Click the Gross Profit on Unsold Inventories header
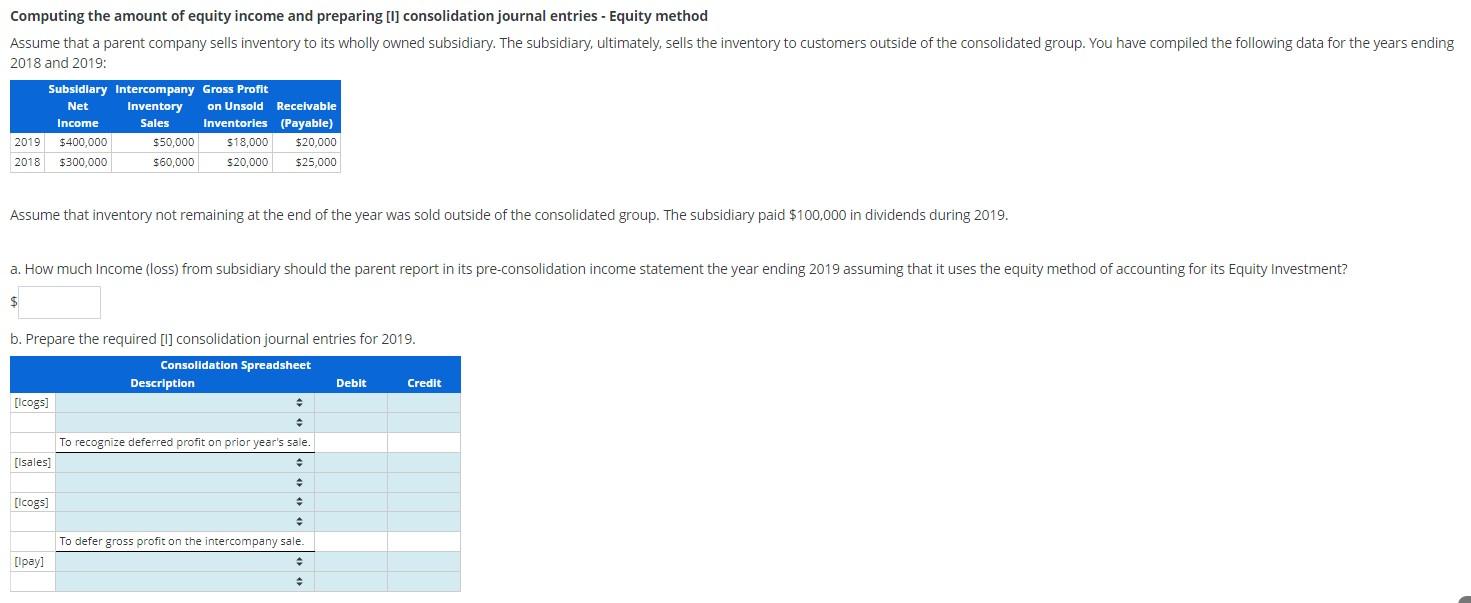Viewport: 1471px width, 603px height. [x=235, y=106]
